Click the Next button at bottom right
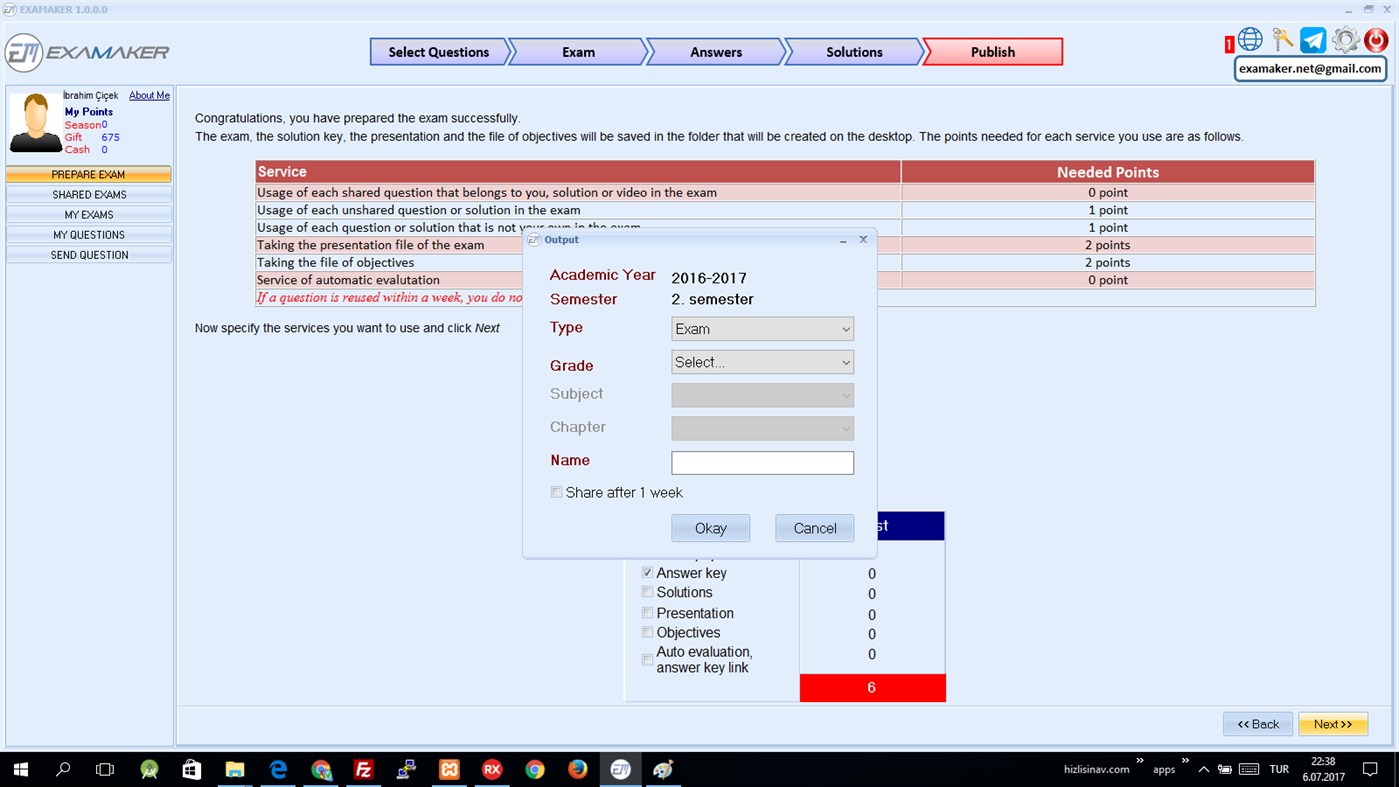Image resolution: width=1399 pixels, height=787 pixels. [1333, 723]
